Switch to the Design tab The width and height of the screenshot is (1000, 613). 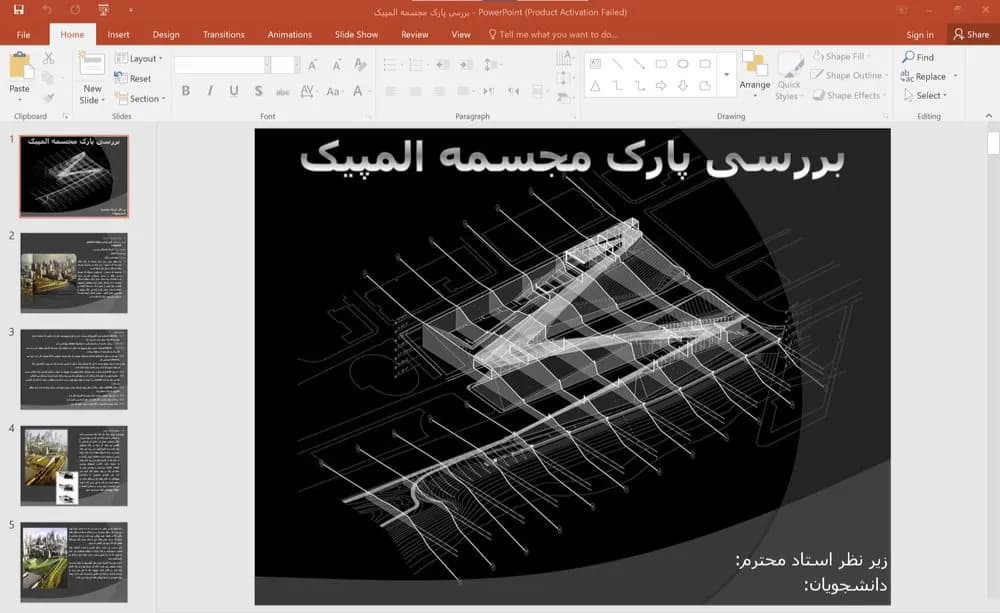(x=166, y=34)
